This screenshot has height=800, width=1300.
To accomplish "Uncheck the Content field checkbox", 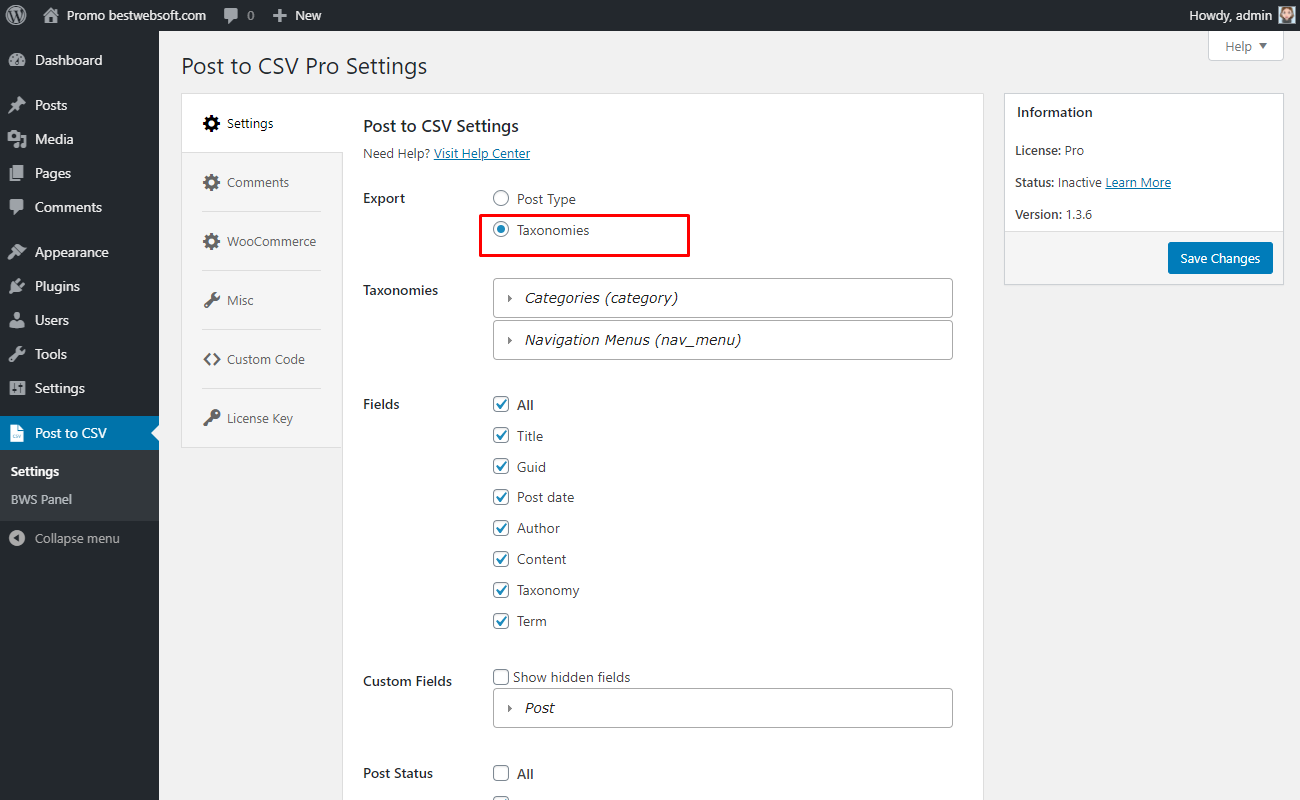I will click(501, 559).
